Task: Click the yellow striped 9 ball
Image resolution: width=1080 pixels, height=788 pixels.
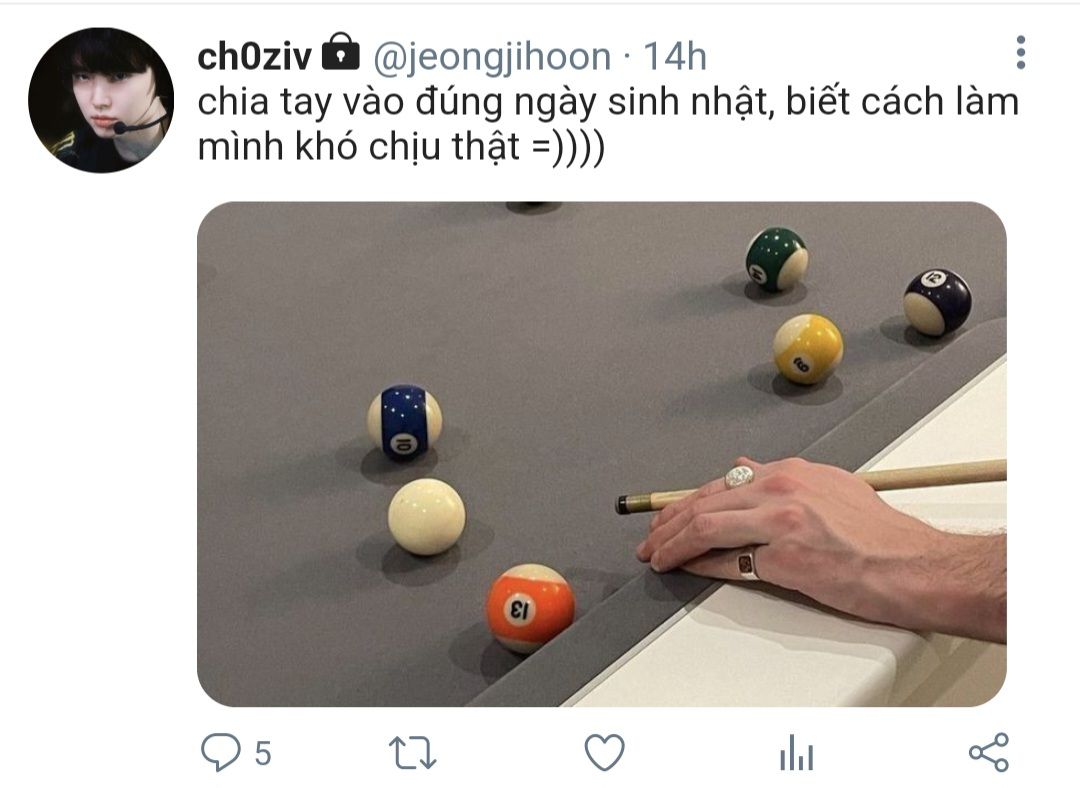Action: click(808, 349)
